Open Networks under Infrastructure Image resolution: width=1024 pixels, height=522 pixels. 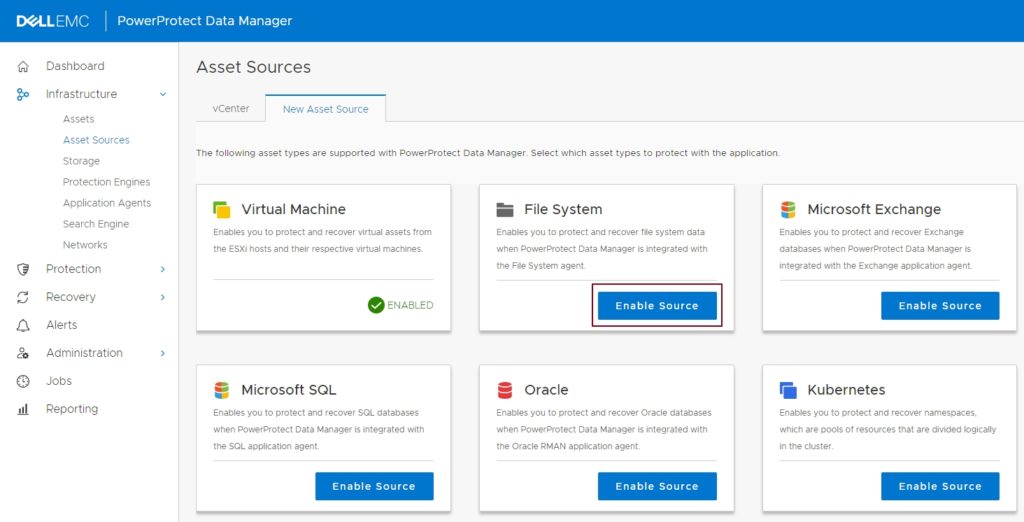tap(85, 244)
